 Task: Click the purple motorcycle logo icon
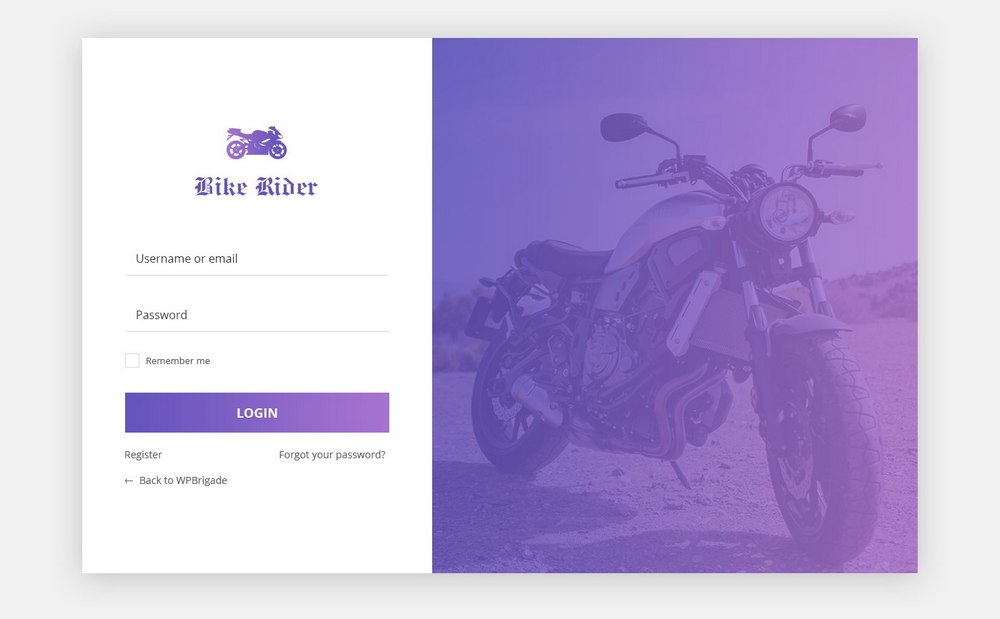[256, 143]
